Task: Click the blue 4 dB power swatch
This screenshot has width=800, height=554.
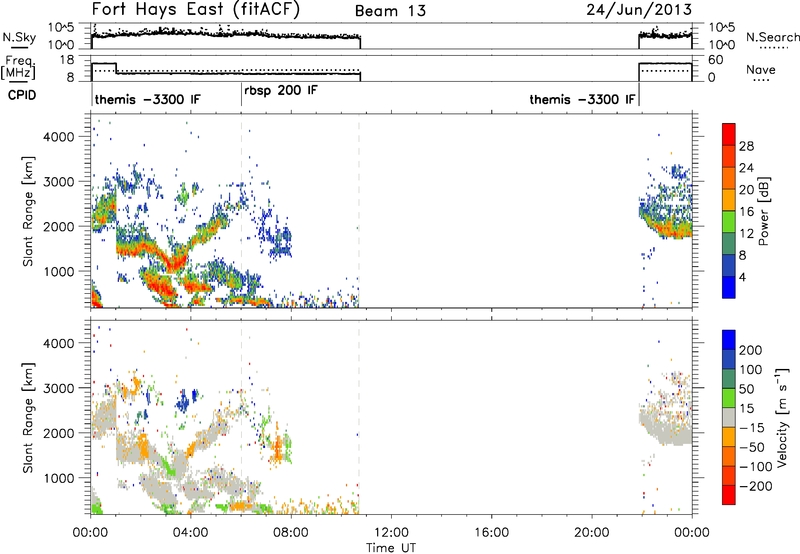Action: click(x=729, y=287)
